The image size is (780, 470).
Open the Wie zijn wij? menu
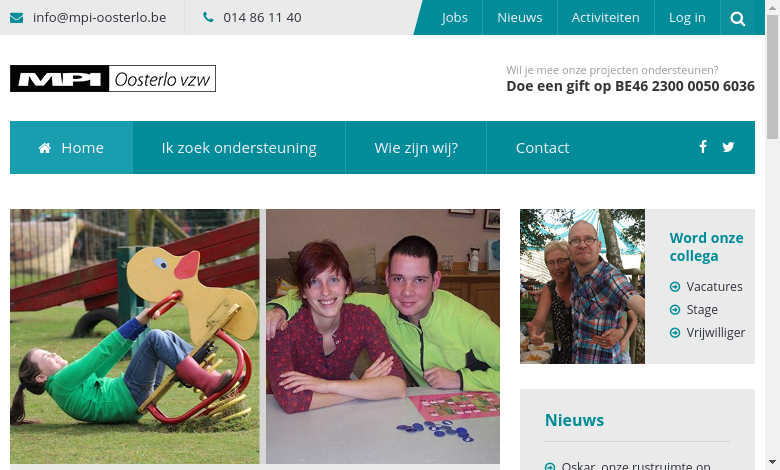click(416, 148)
